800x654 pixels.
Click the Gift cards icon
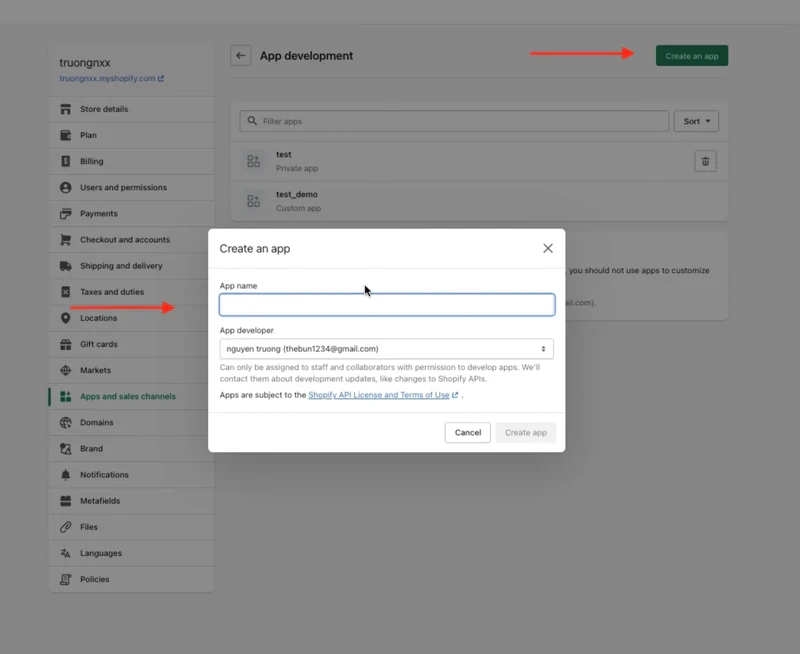(x=65, y=344)
